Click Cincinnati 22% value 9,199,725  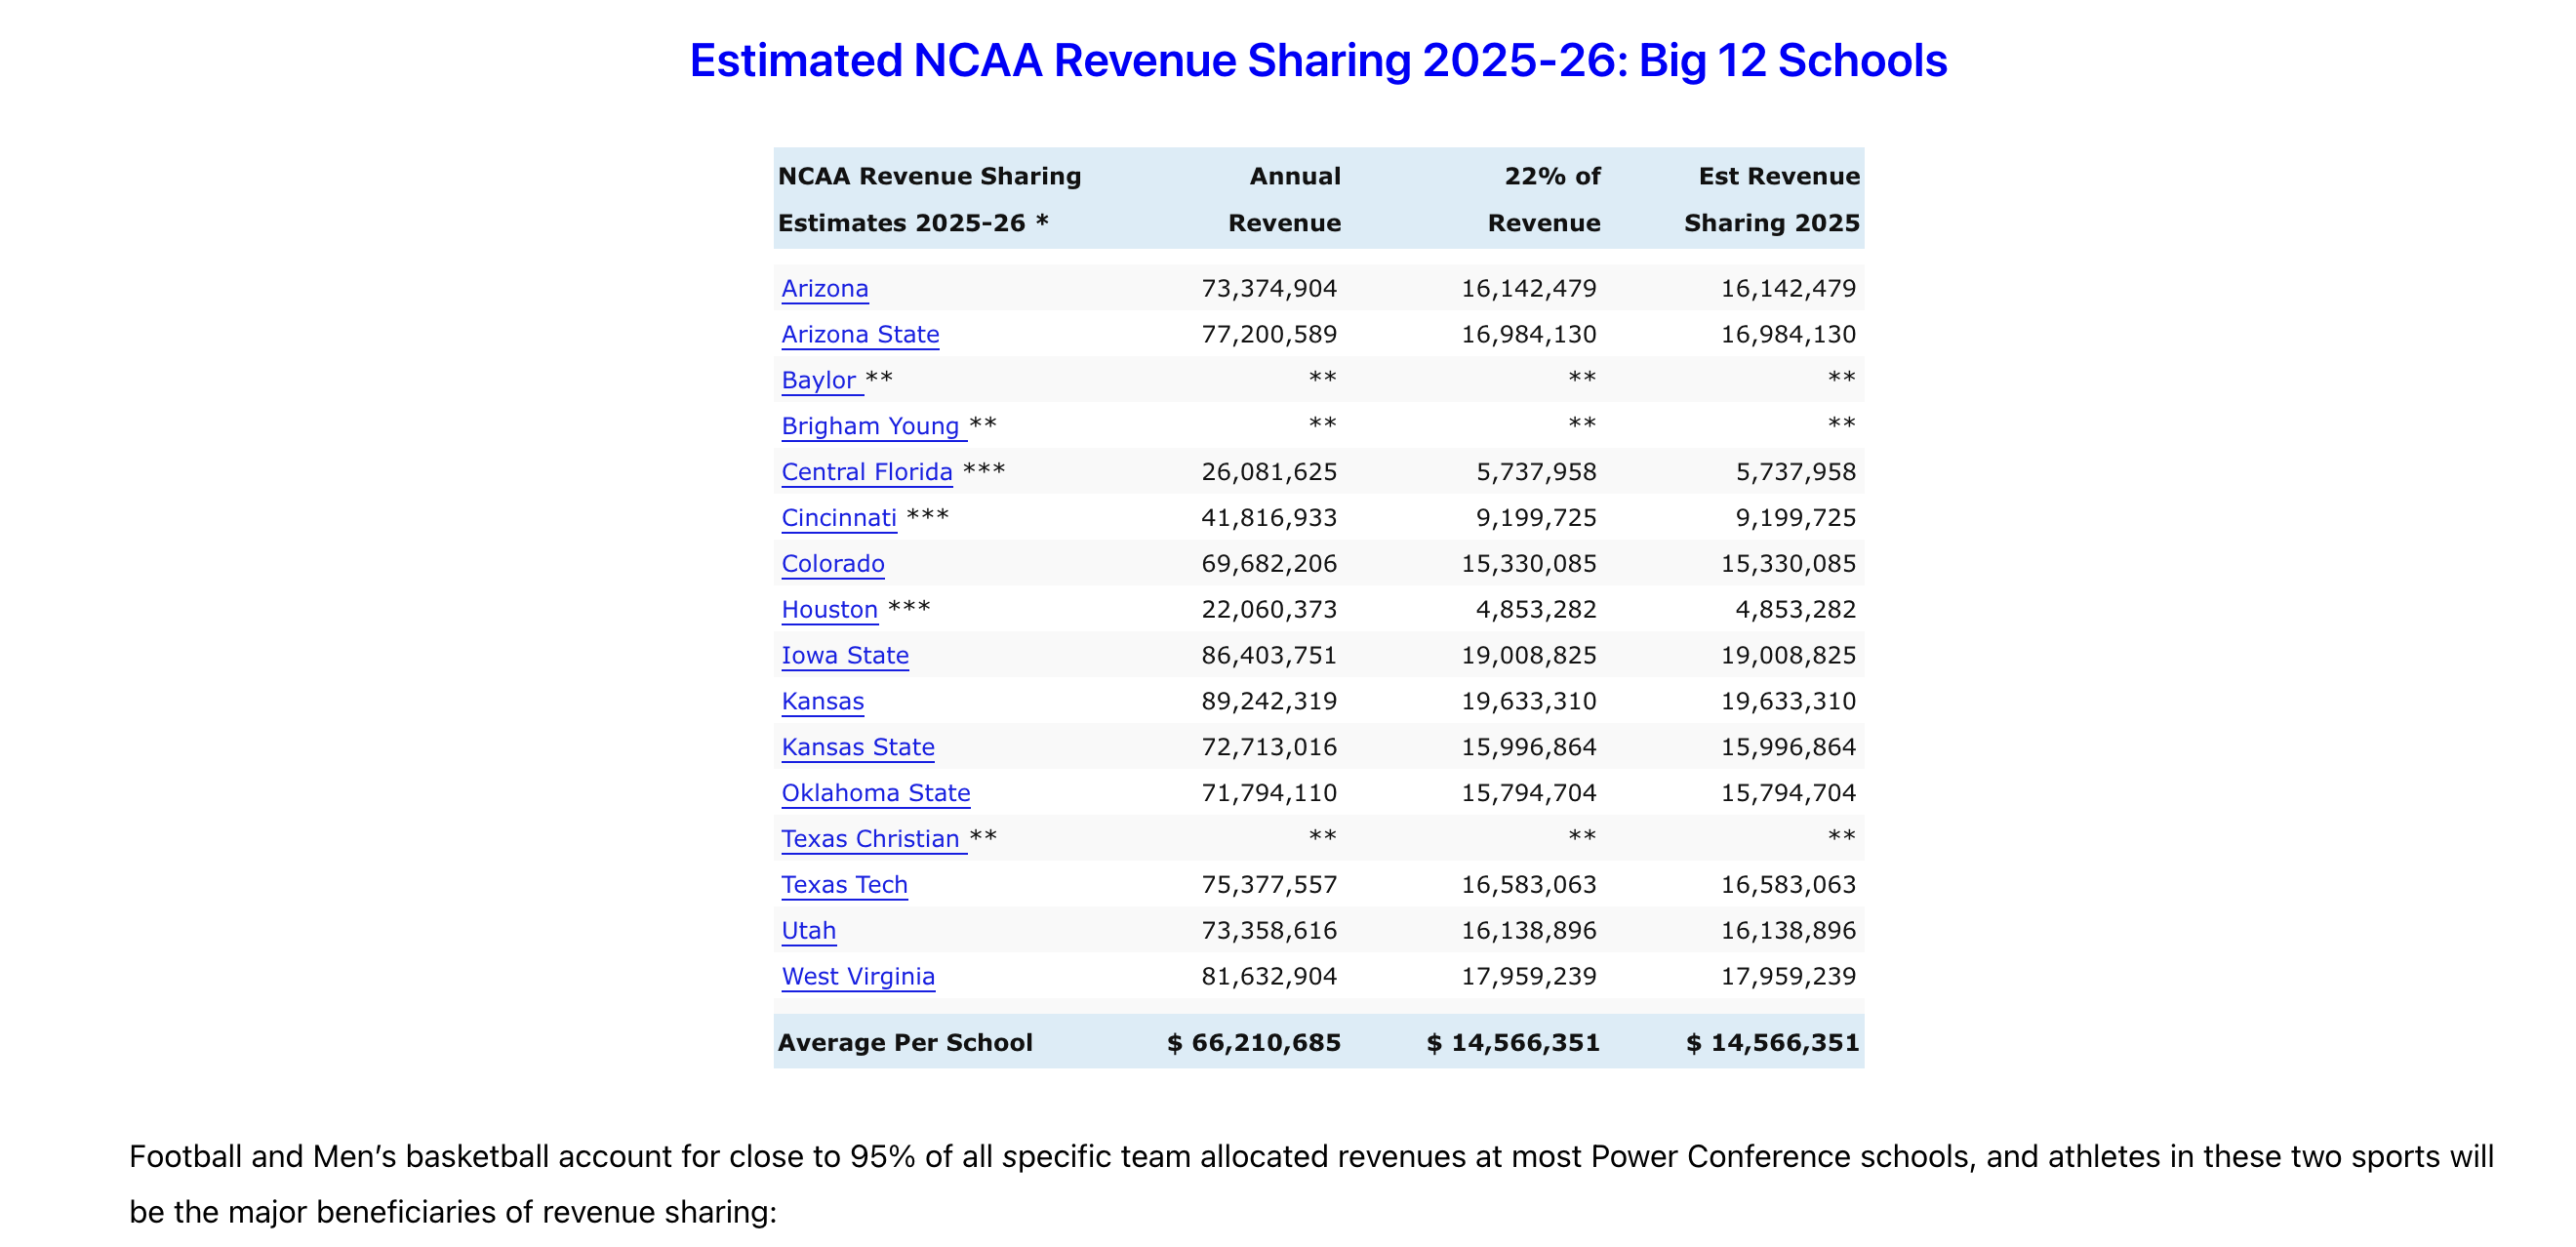point(1536,519)
